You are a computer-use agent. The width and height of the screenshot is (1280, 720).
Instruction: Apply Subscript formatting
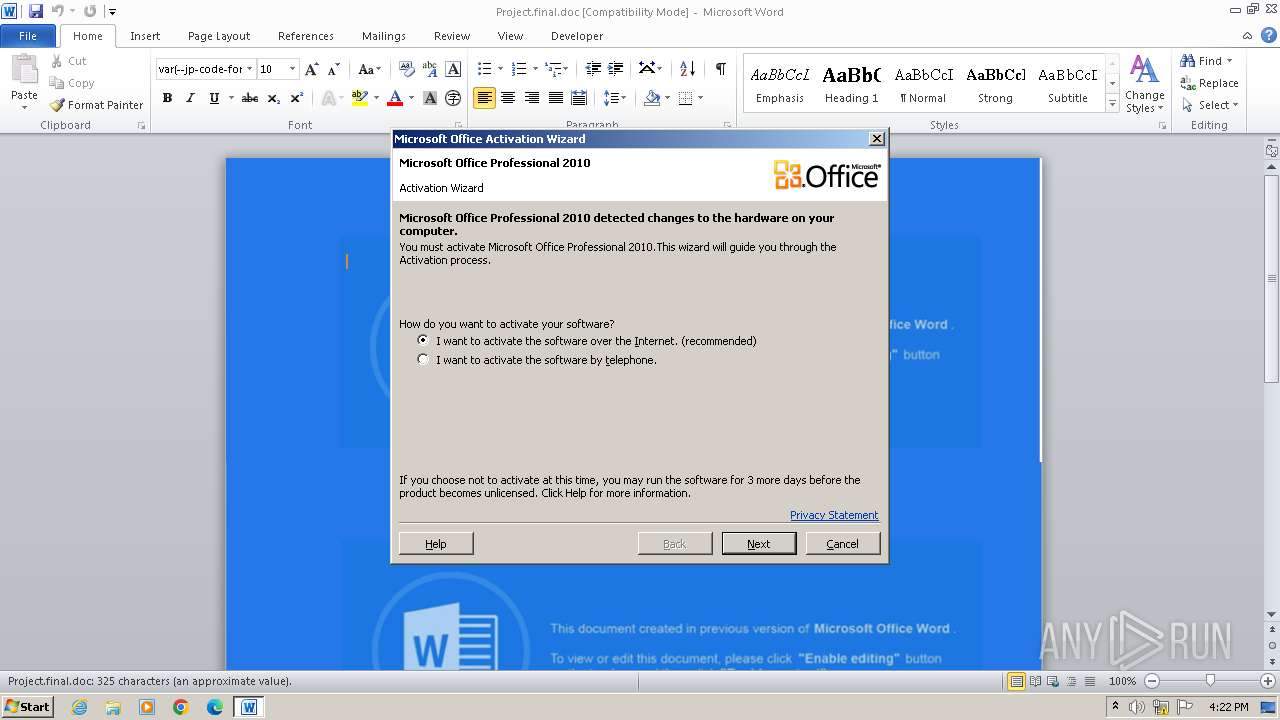[x=273, y=98]
